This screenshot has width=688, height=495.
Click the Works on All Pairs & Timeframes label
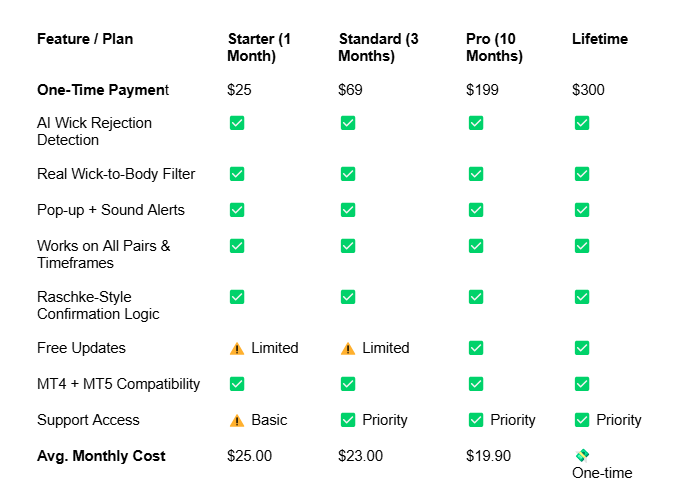pos(104,255)
